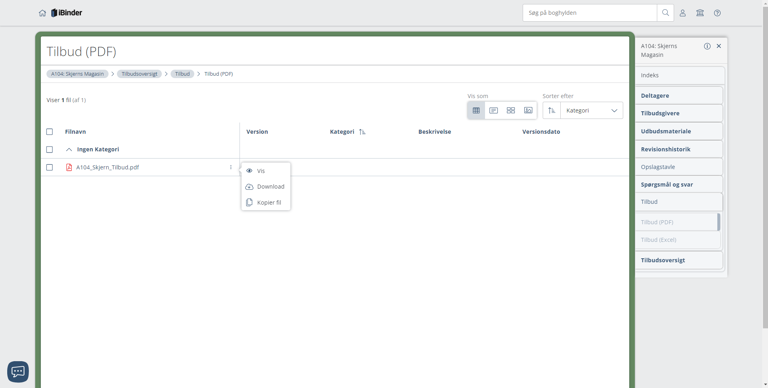768x388 pixels.
Task: Close the A104: Skjerns Magasin side panel
Action: [x=719, y=46]
